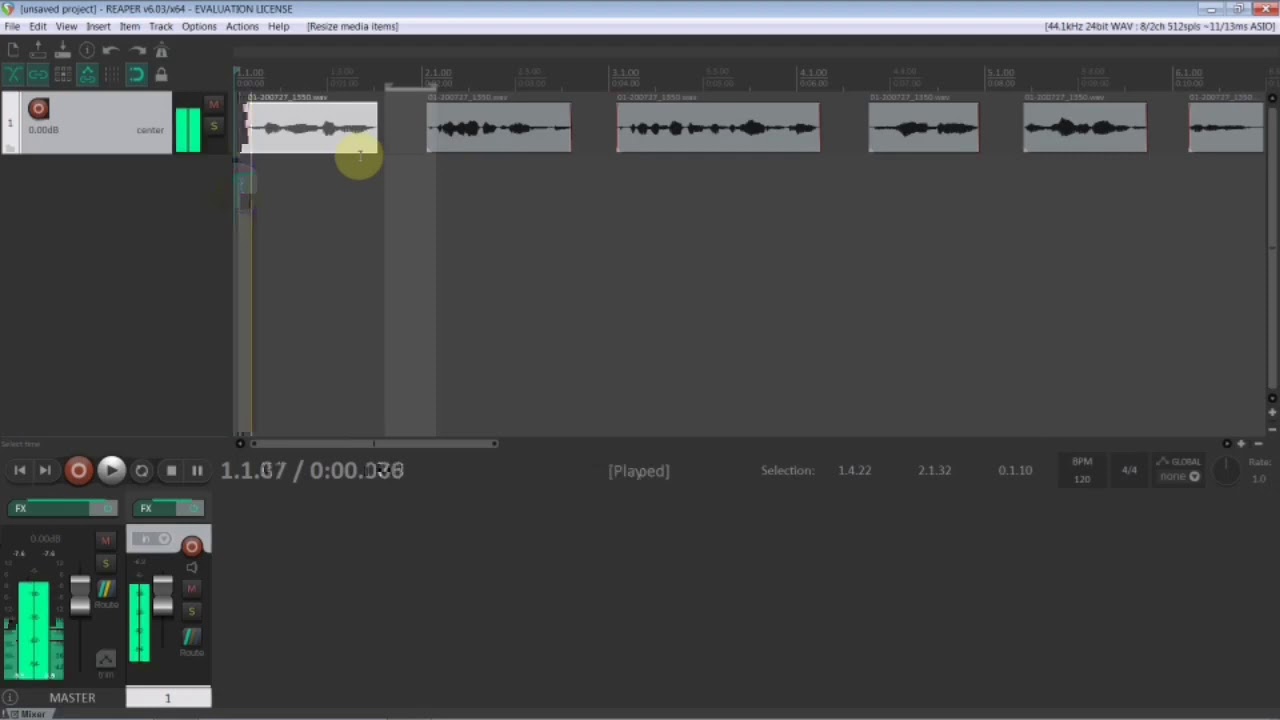Viewport: 1280px width, 720px height.
Task: Toggle the metronome icon
Action: [x=161, y=50]
